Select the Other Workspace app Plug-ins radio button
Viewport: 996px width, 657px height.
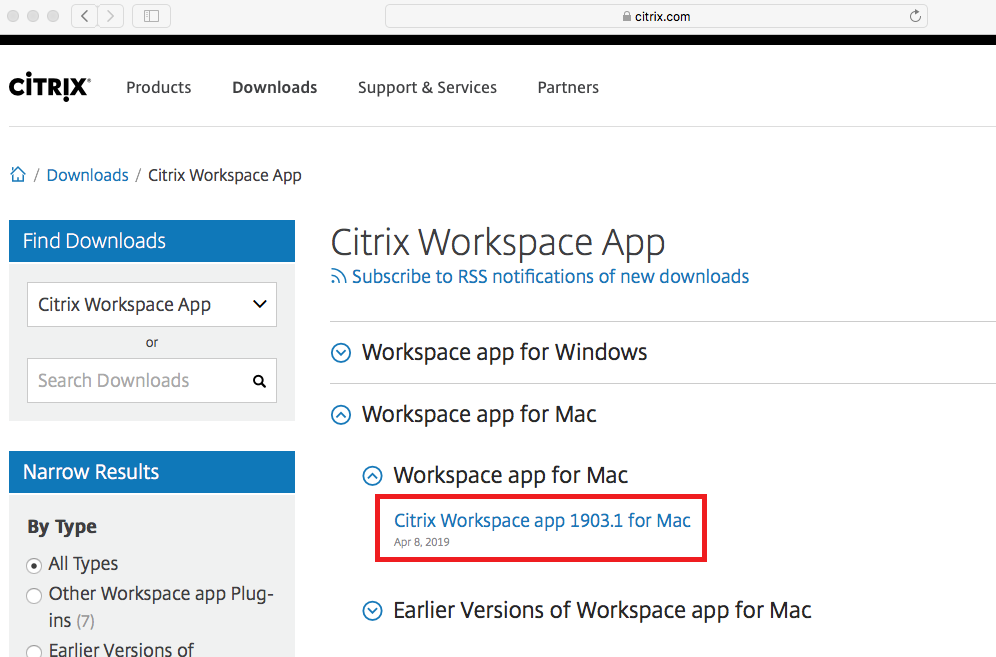[x=34, y=595]
